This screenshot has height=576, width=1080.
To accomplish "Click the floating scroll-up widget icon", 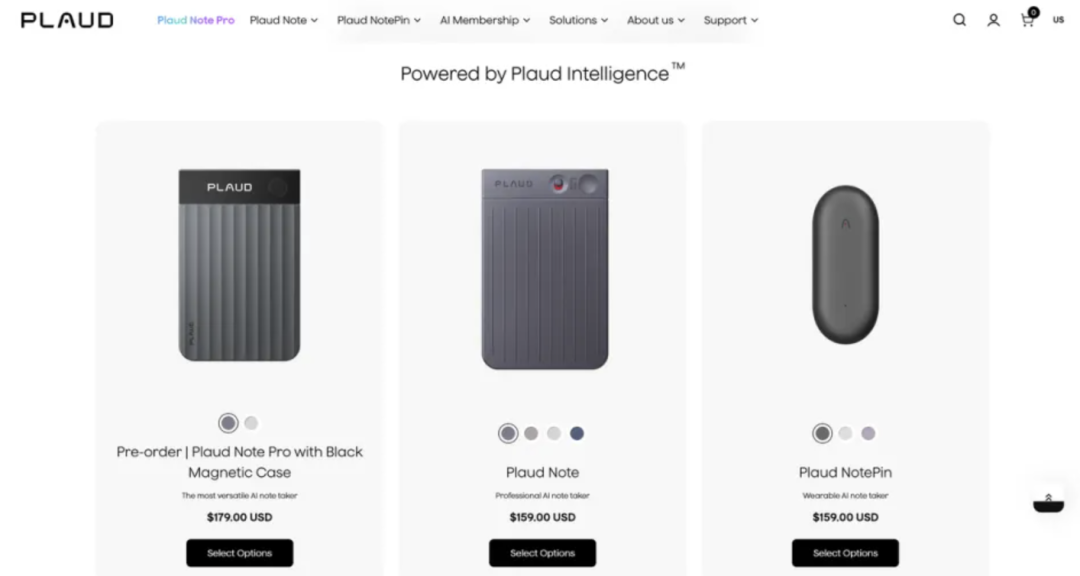I will pyautogui.click(x=1048, y=500).
